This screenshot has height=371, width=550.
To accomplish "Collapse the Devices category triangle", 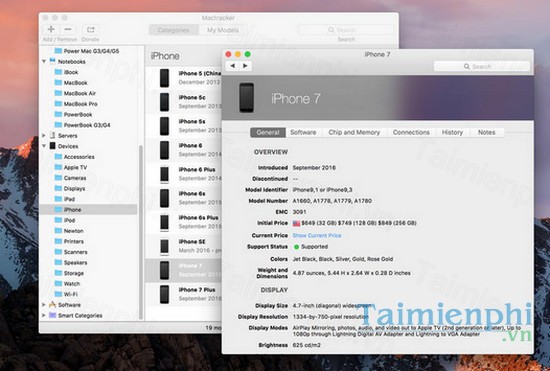I will tap(44, 146).
